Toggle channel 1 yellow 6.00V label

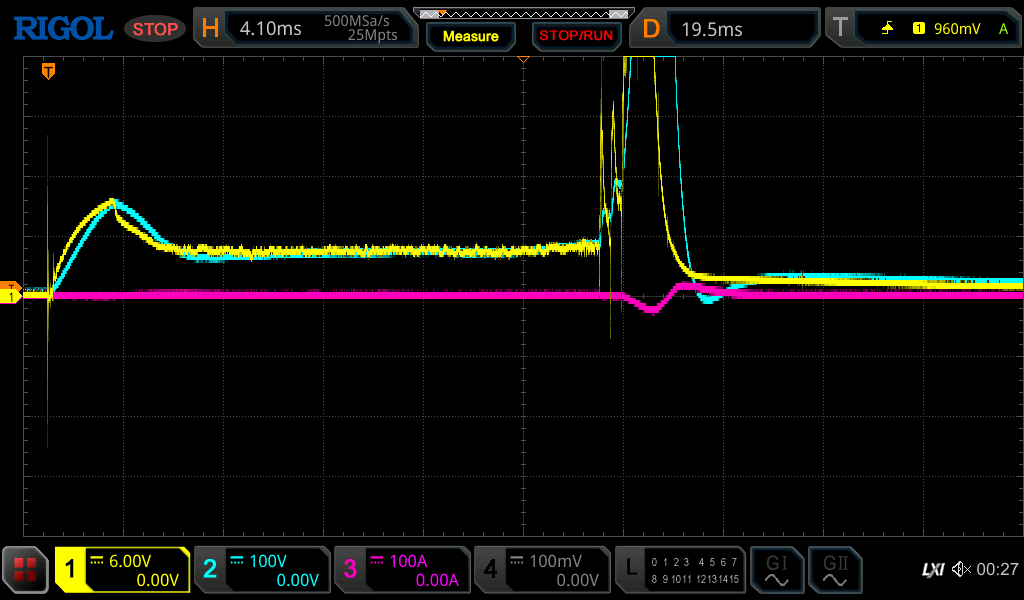click(x=122, y=570)
